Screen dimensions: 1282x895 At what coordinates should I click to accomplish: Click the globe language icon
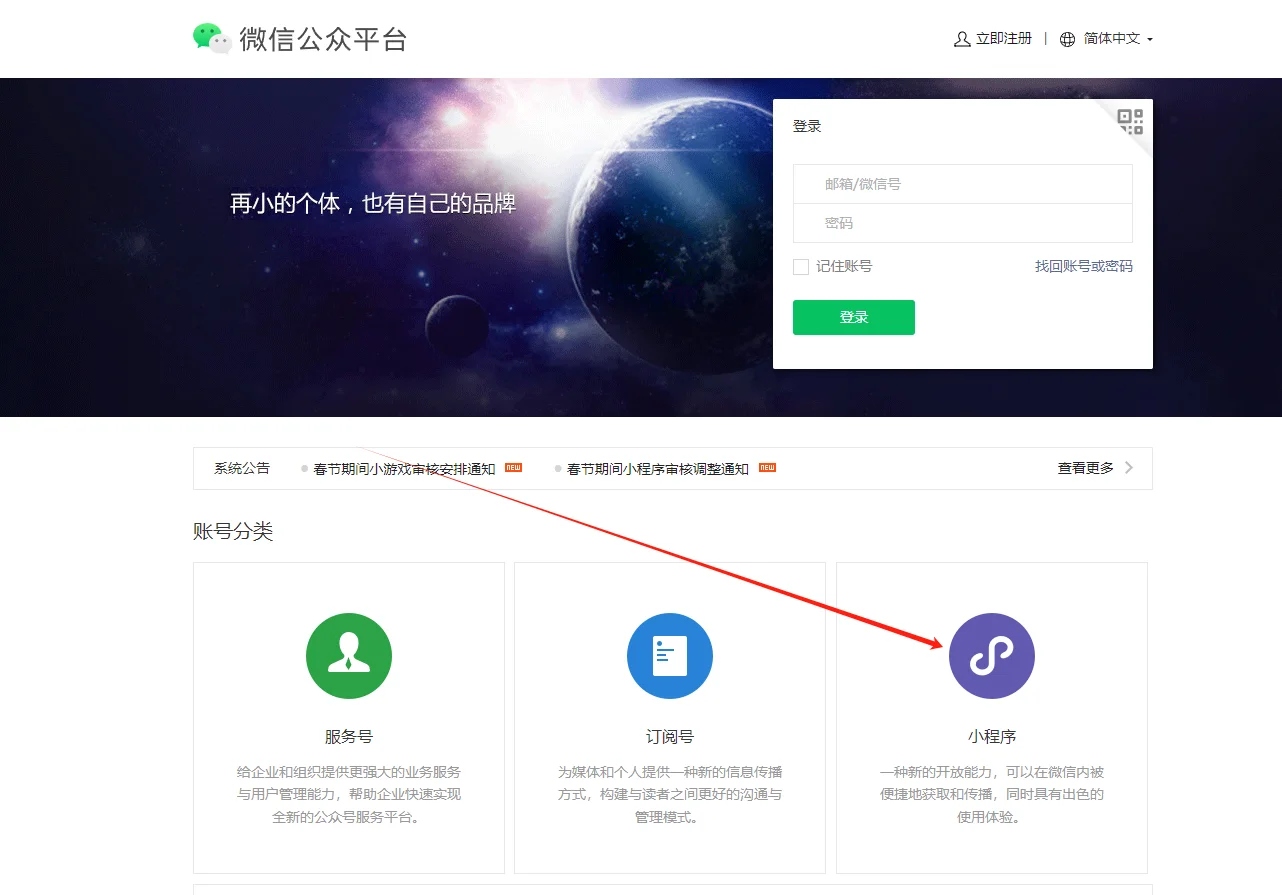pyautogui.click(x=1067, y=39)
